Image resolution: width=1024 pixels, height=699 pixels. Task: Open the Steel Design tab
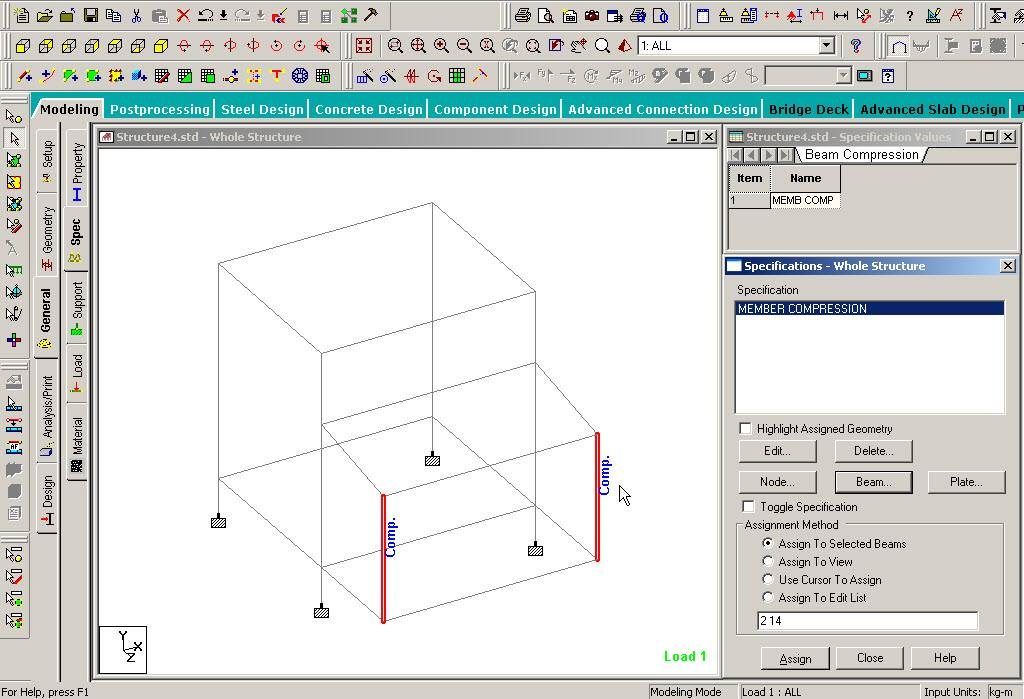point(263,109)
